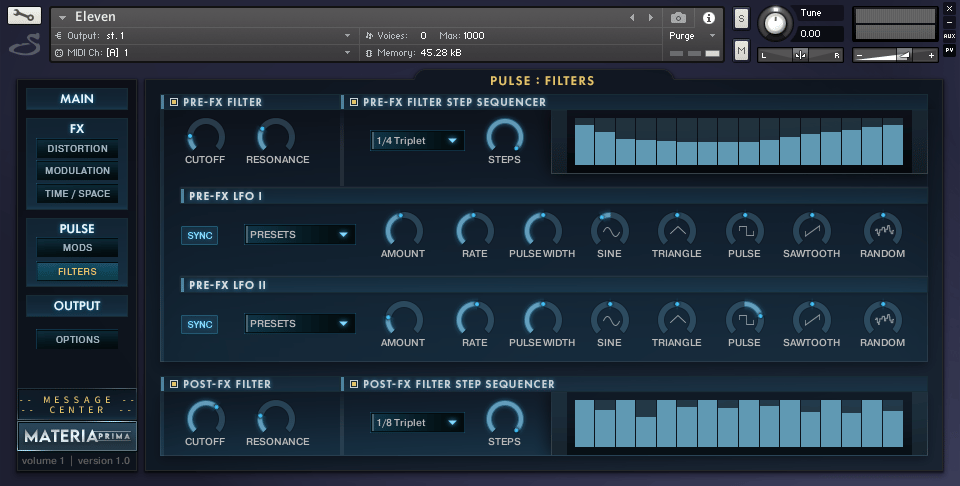Click the Pre-FX sequencer Steps knob
This screenshot has height=486, width=960.
point(504,136)
